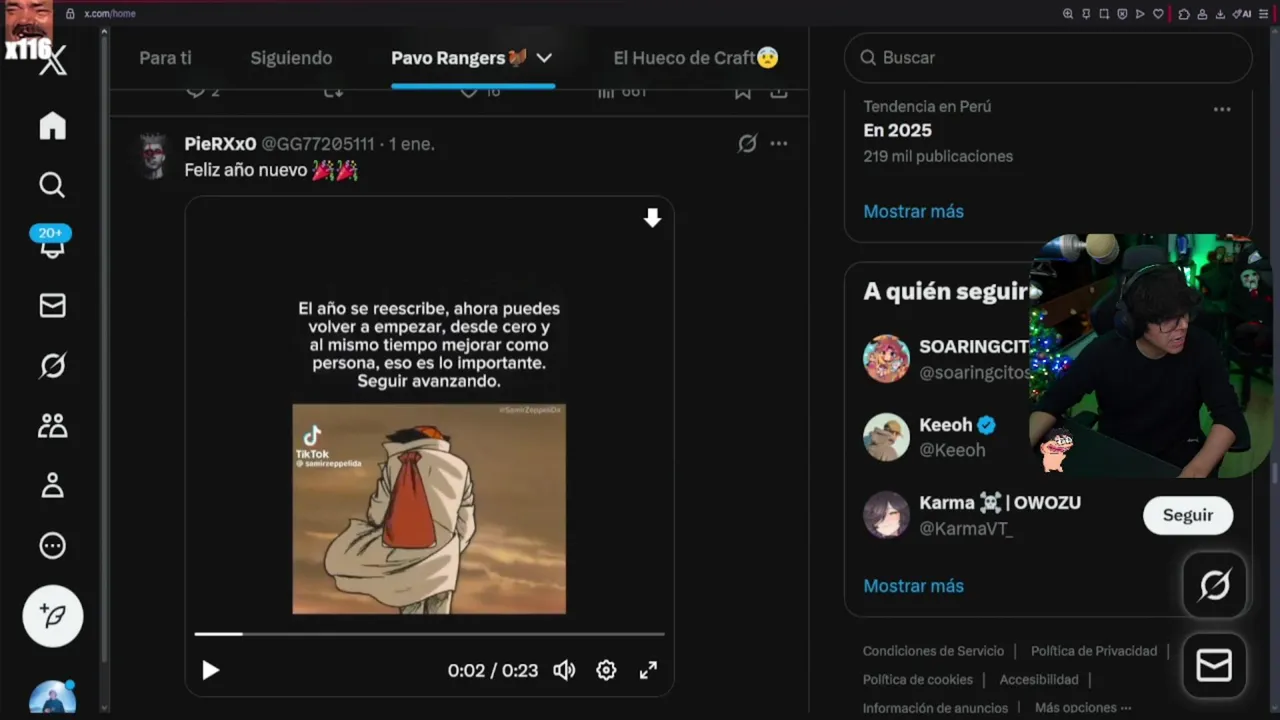Image resolution: width=1280 pixels, height=720 pixels.
Task: Compose a new post with feather button
Action: pos(53,616)
